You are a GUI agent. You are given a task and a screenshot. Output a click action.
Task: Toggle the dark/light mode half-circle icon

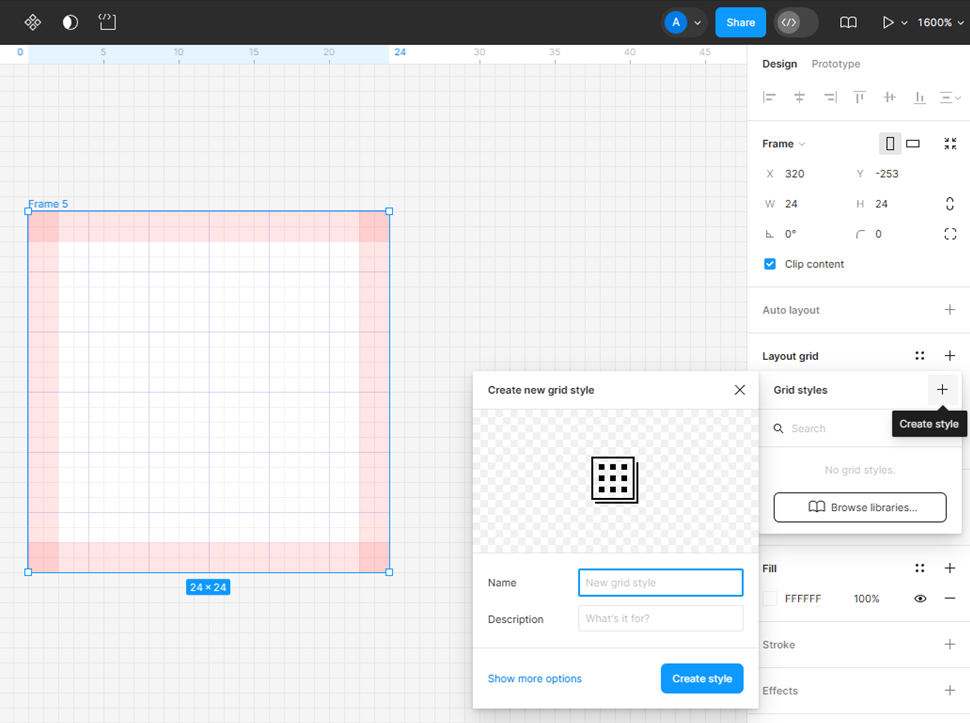[x=71, y=22]
